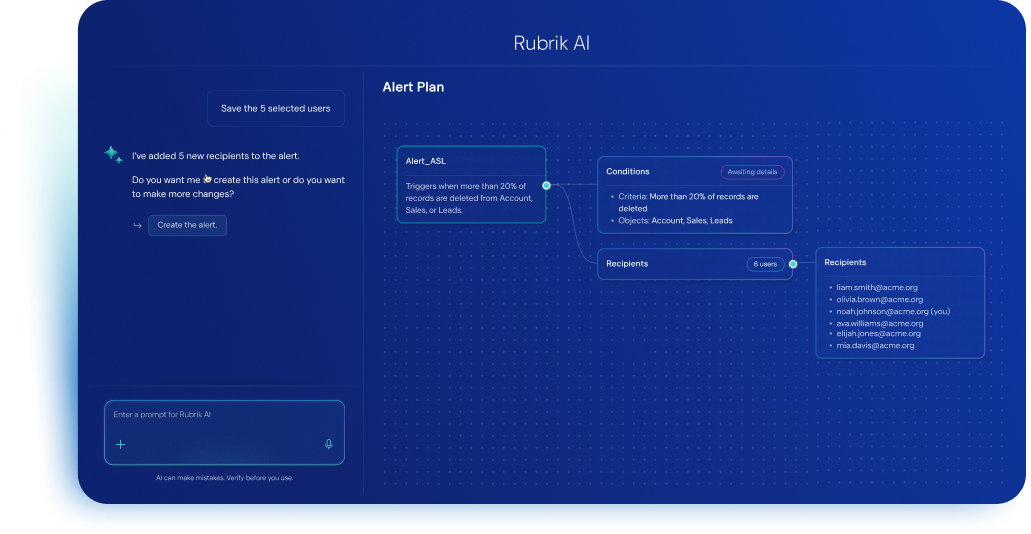Click the plus attachment icon in prompt box
Viewport: 1031px width, 534px height.
click(x=120, y=445)
